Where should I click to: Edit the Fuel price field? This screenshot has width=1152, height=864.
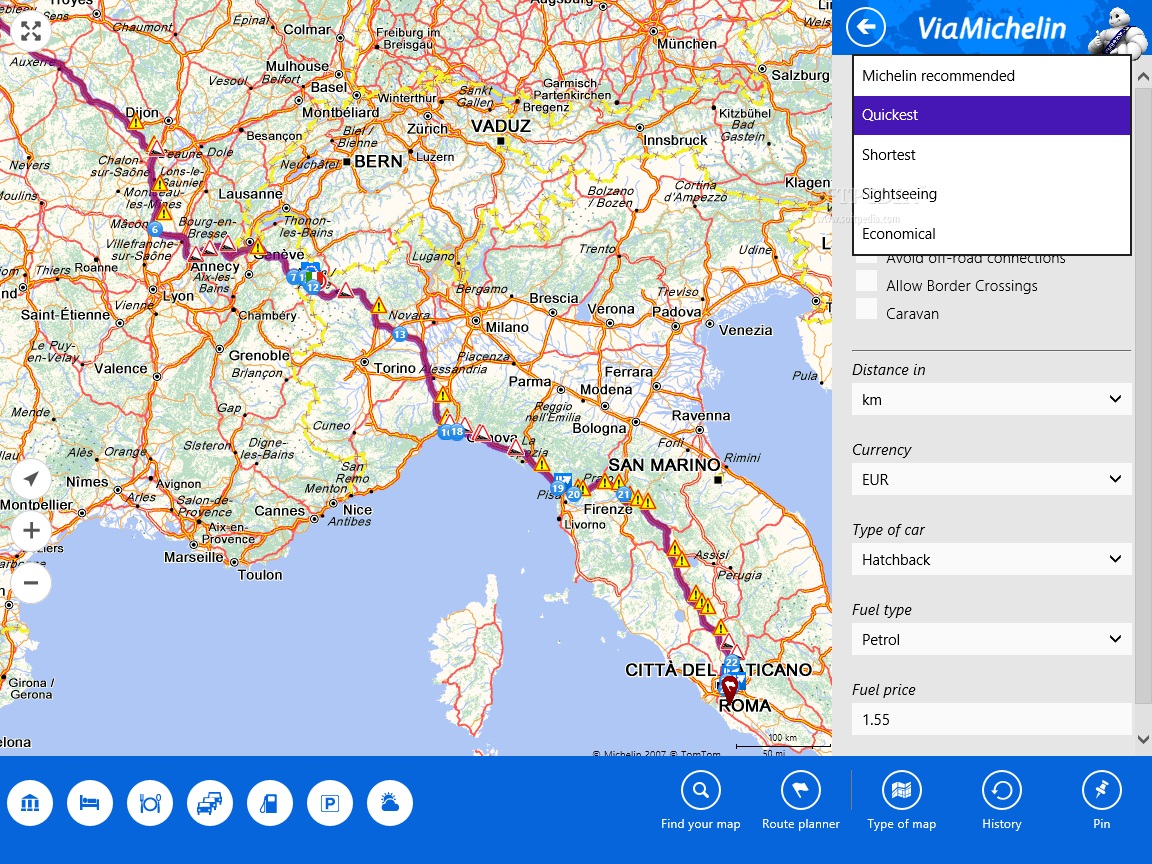(x=991, y=720)
